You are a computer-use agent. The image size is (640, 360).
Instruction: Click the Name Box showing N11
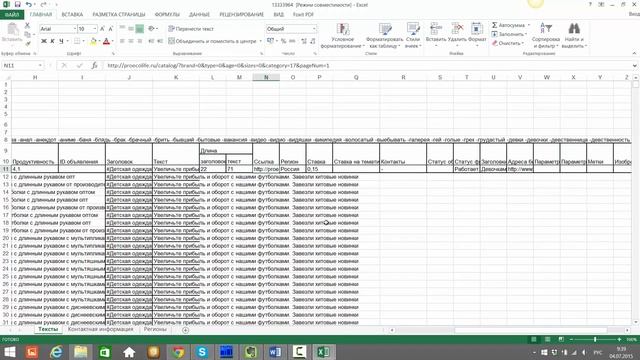[x=22, y=65]
